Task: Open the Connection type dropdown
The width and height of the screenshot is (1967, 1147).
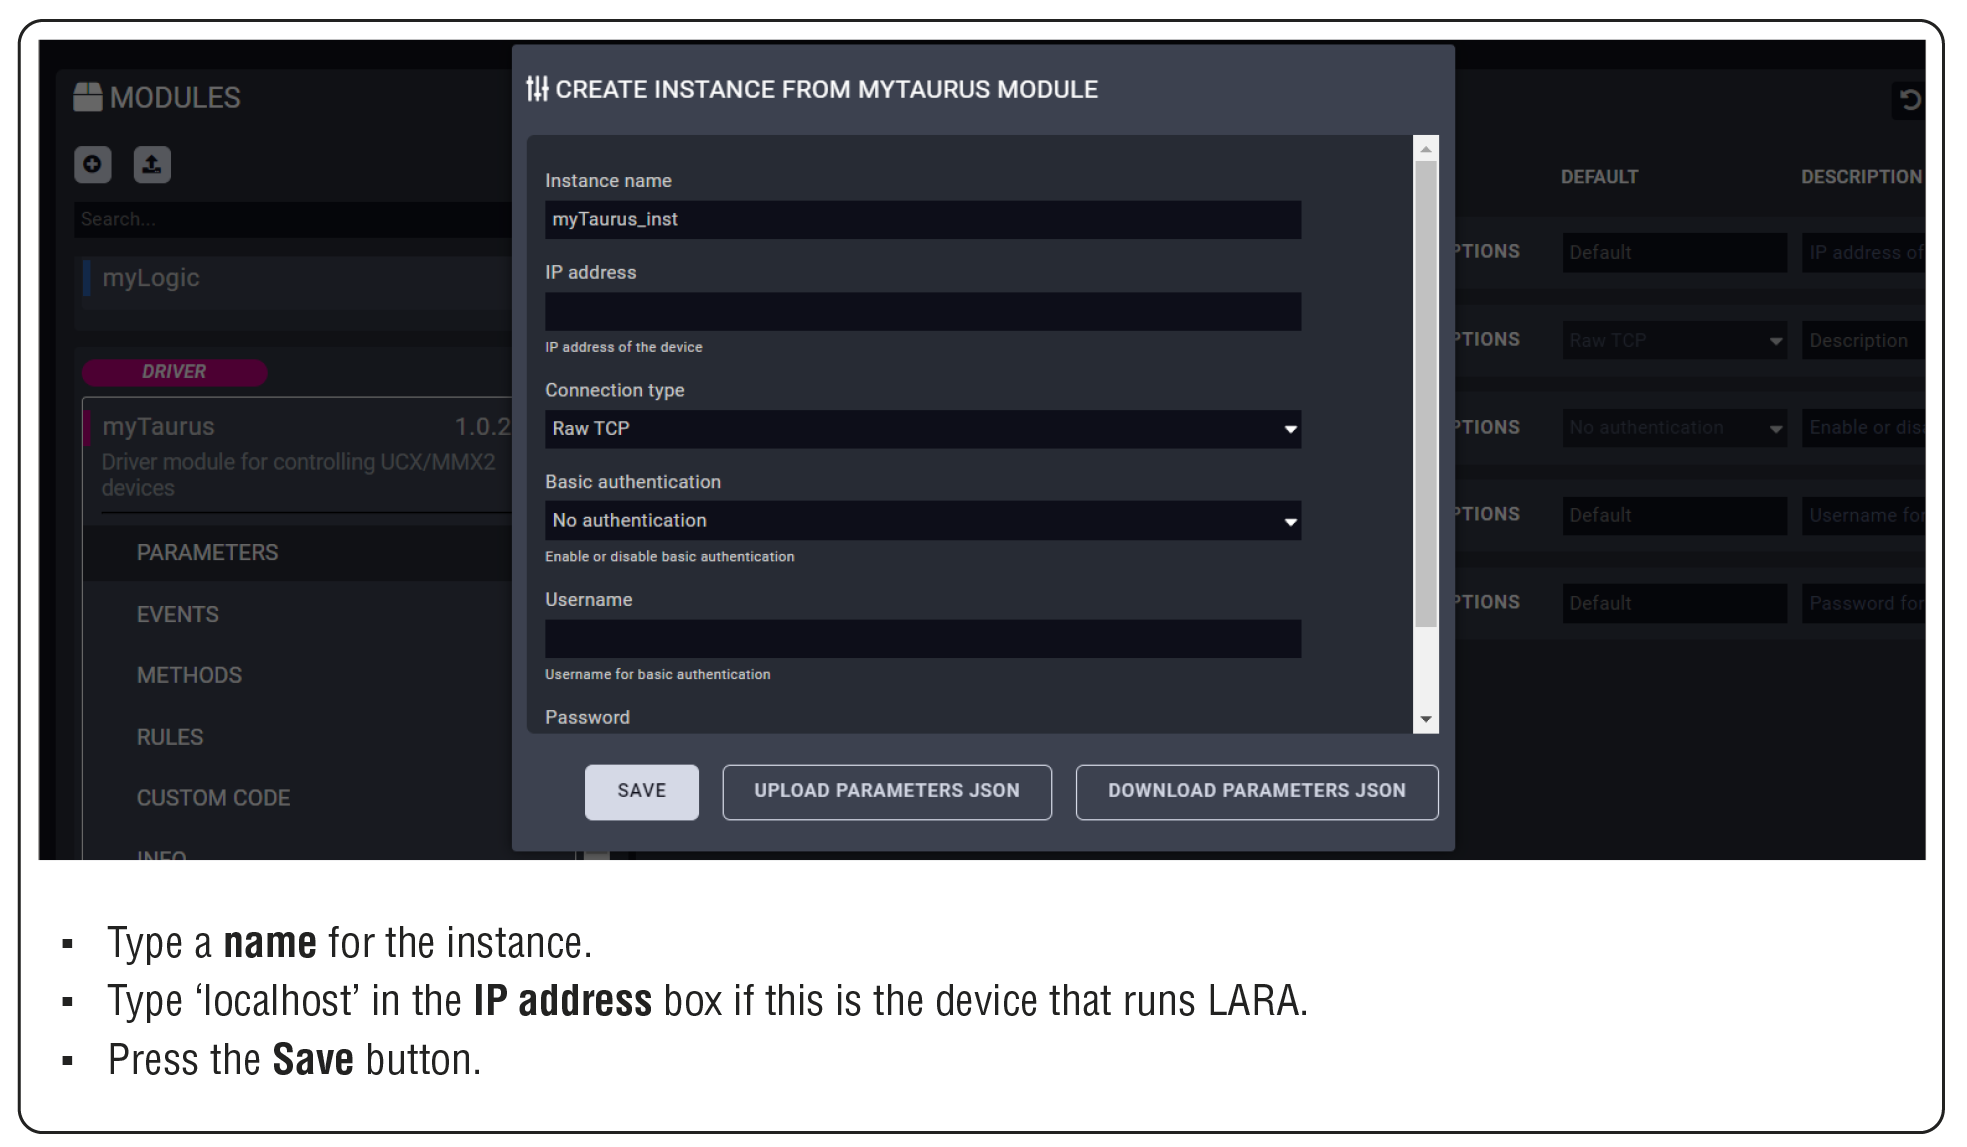Action: [x=922, y=429]
